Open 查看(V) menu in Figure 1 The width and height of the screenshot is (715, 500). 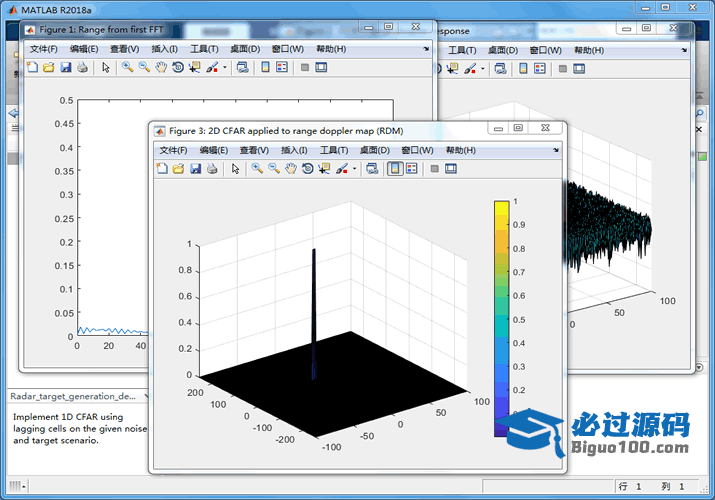click(124, 49)
